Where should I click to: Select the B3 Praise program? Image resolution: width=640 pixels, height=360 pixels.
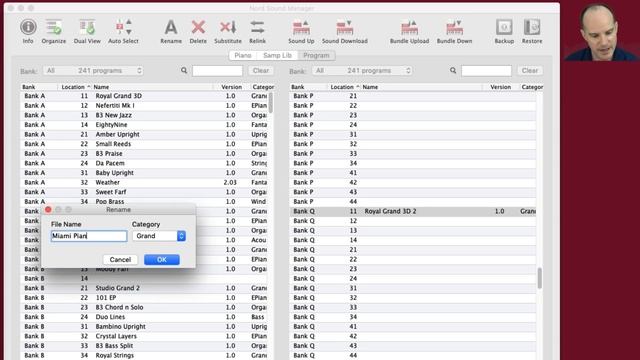[x=144, y=153]
